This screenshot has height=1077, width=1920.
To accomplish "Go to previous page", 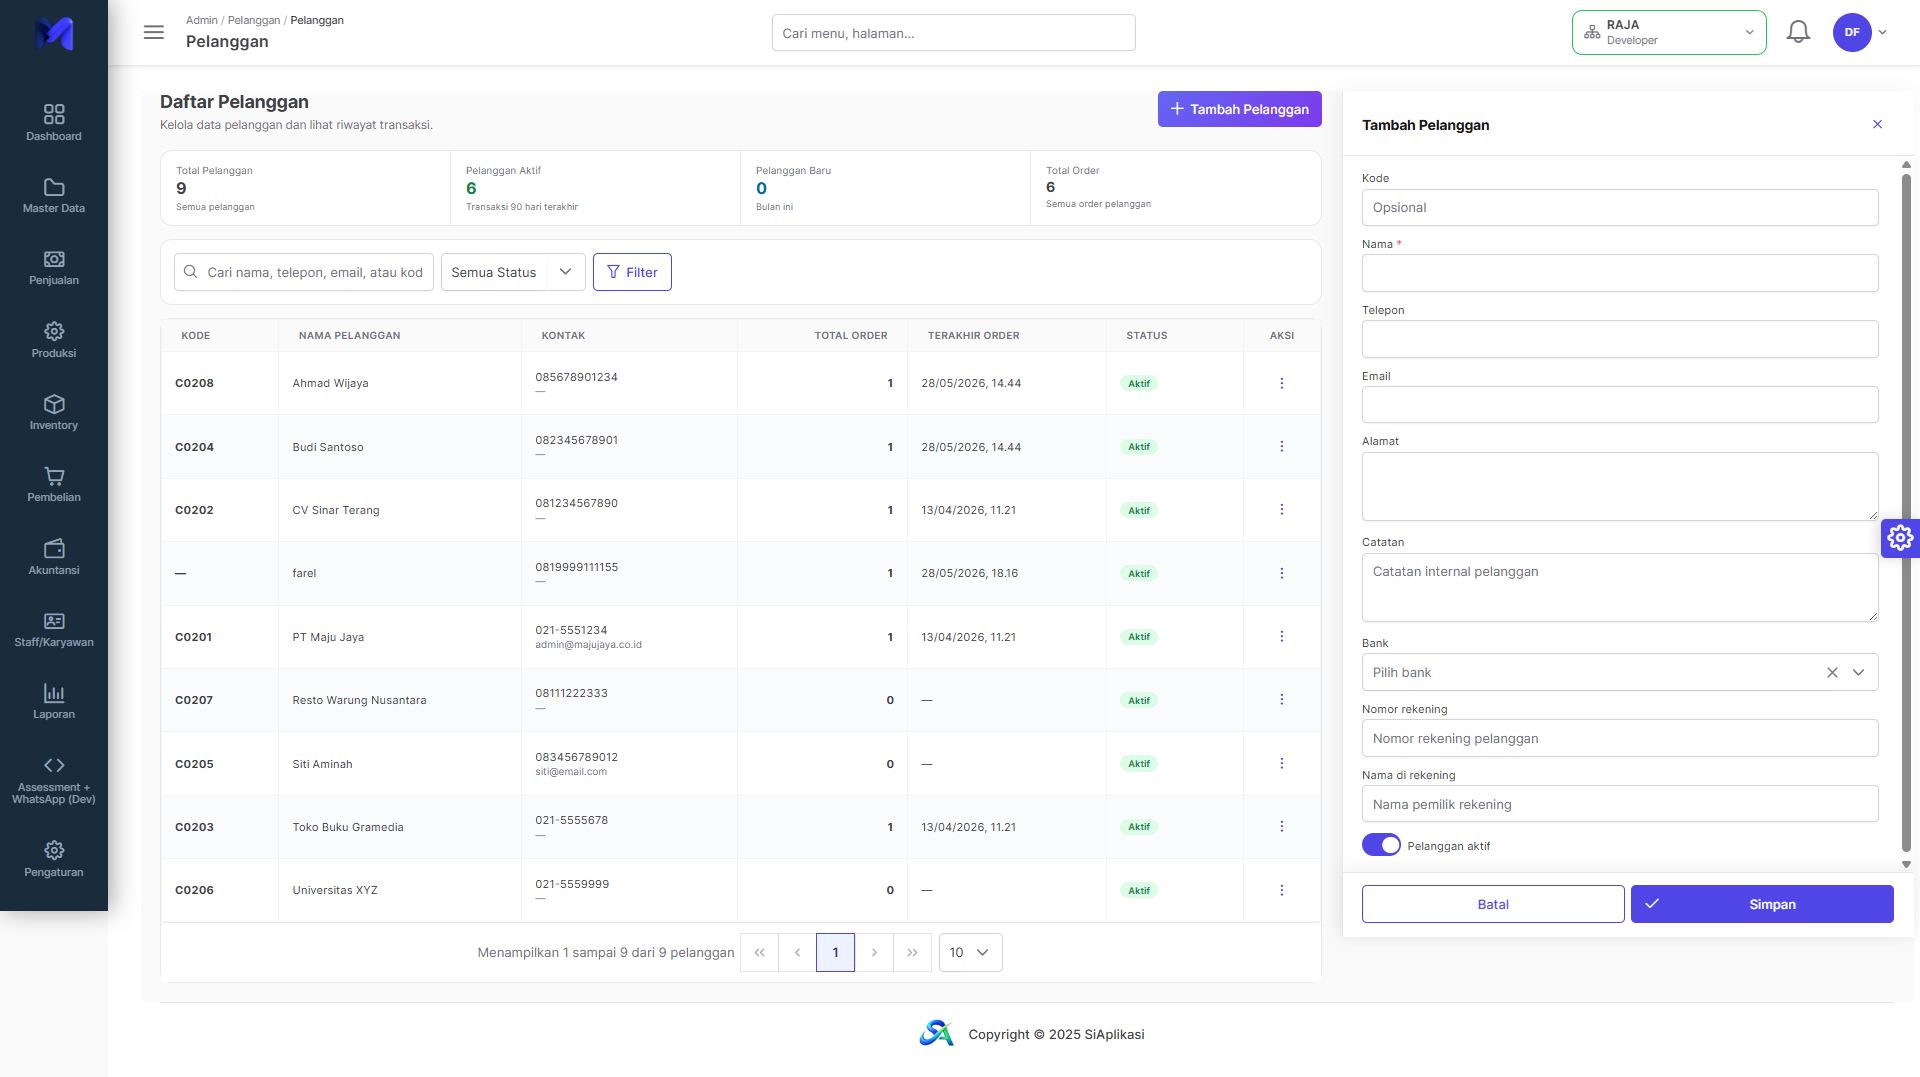I will click(x=797, y=952).
